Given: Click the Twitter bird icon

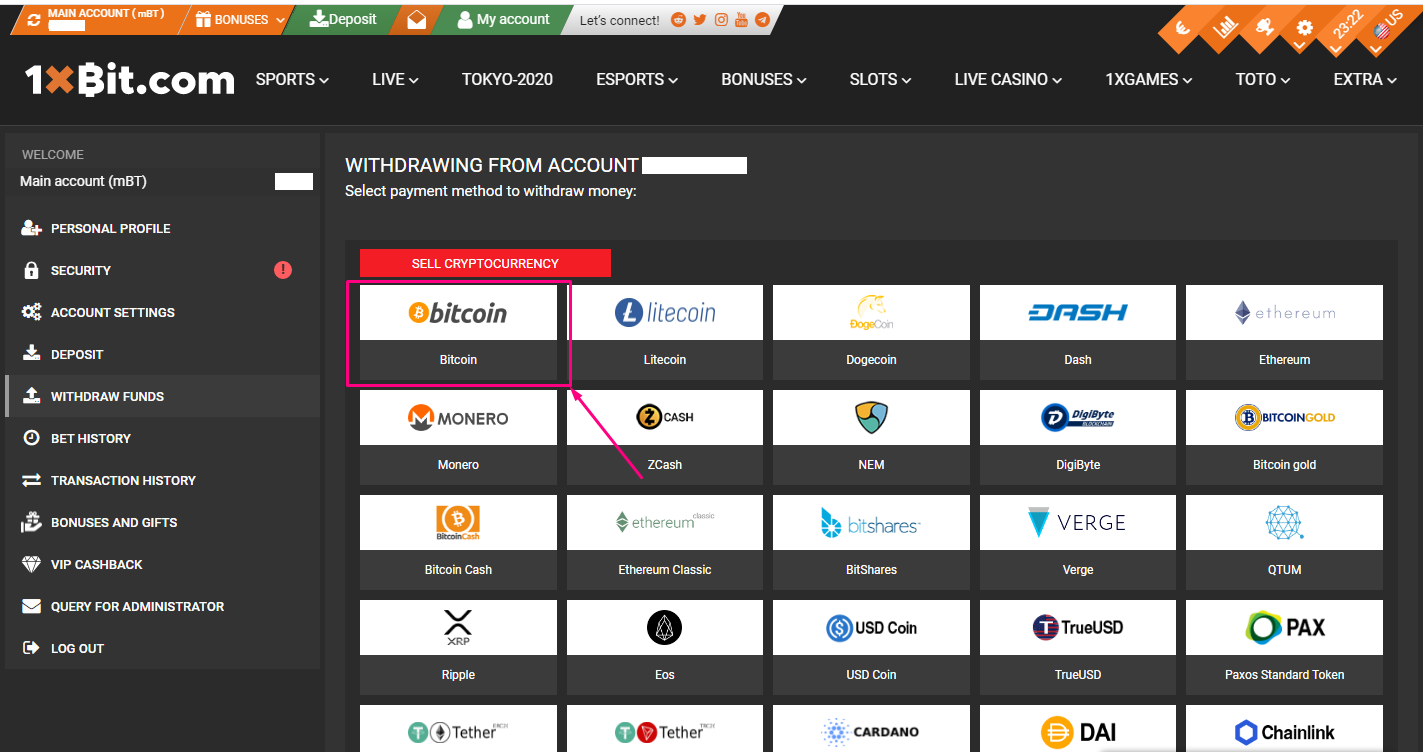Looking at the screenshot, I should tap(700, 19).
